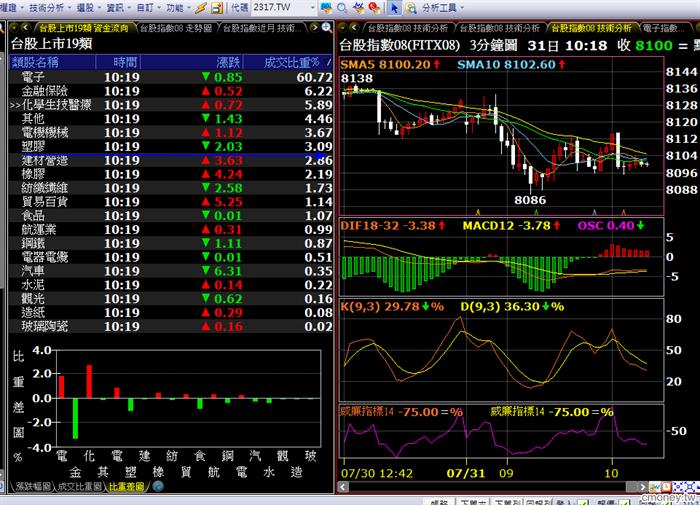
Task: Open the 電子指數 tab in right panel
Action: pos(662,28)
